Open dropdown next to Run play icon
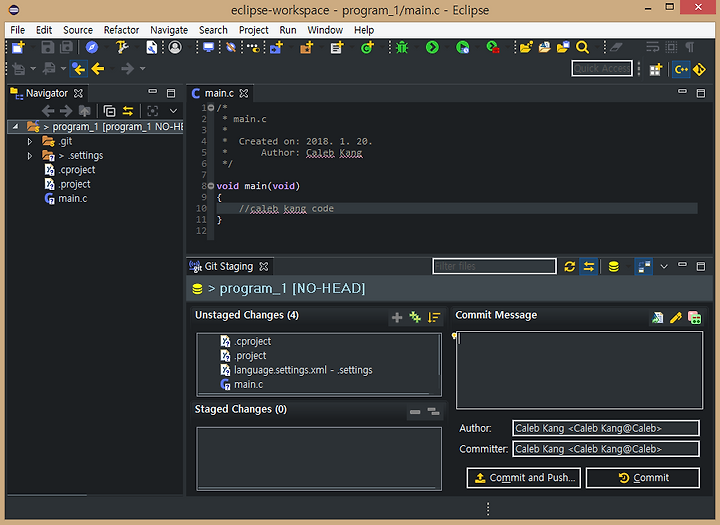This screenshot has width=720, height=525. (446, 47)
